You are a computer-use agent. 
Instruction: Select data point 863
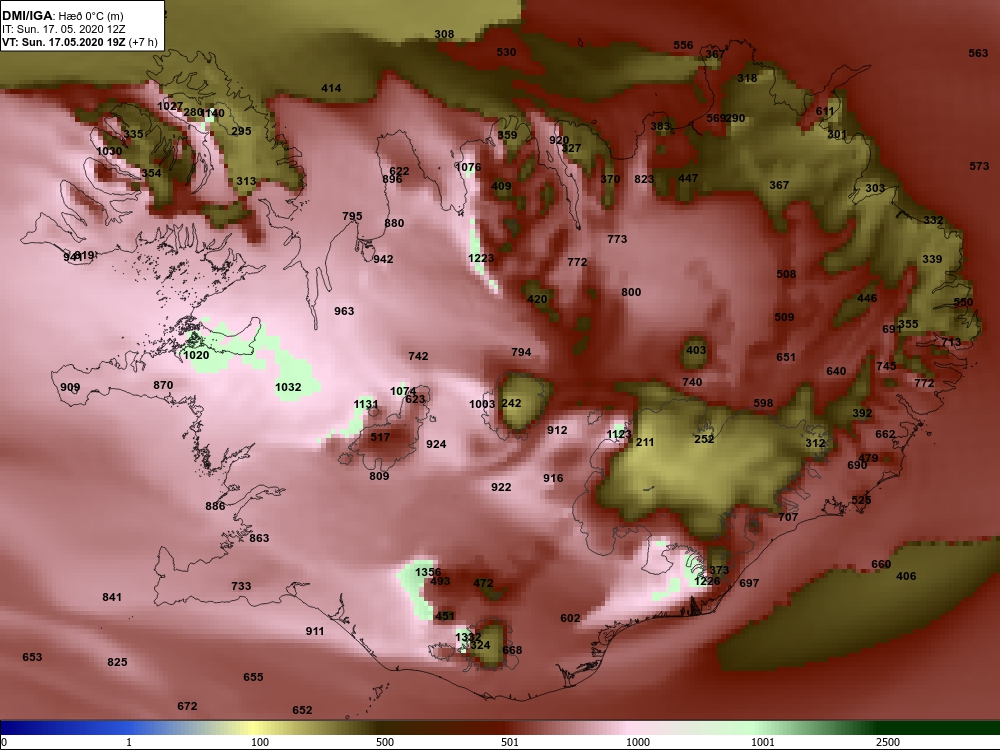click(259, 538)
